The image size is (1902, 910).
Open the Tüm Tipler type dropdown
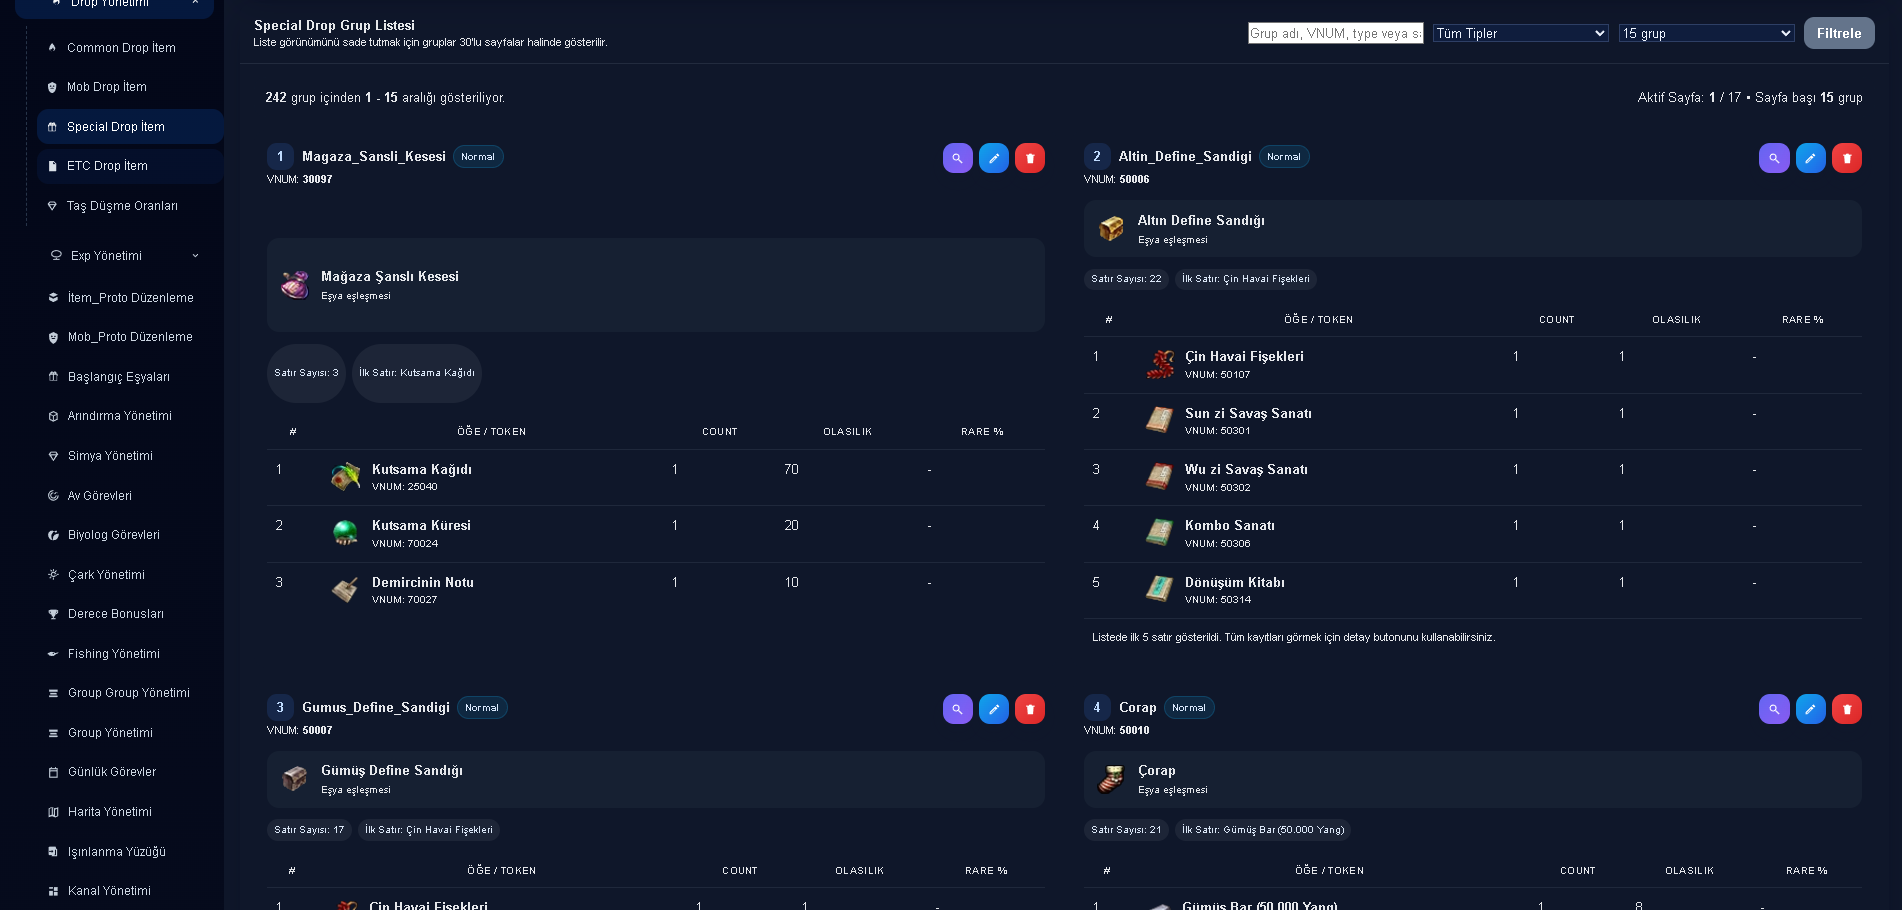click(1521, 33)
